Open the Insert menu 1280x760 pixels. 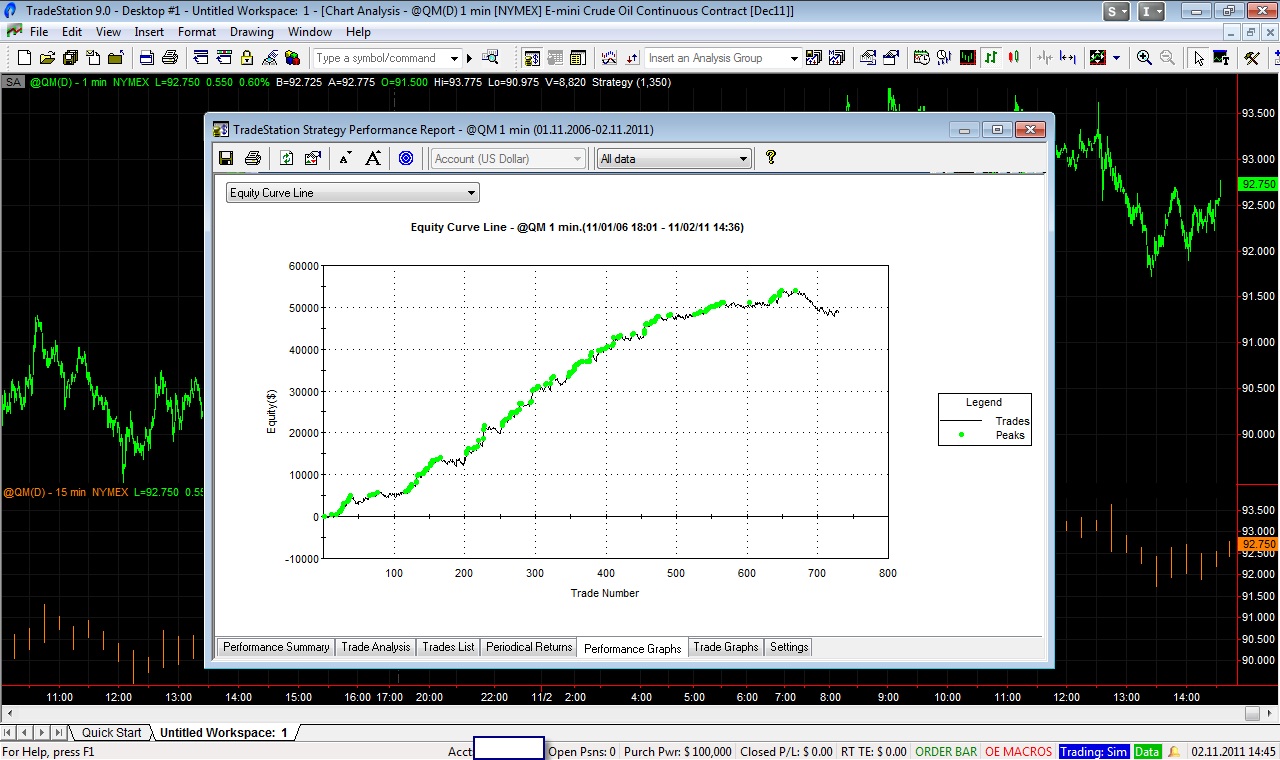pyautogui.click(x=149, y=32)
